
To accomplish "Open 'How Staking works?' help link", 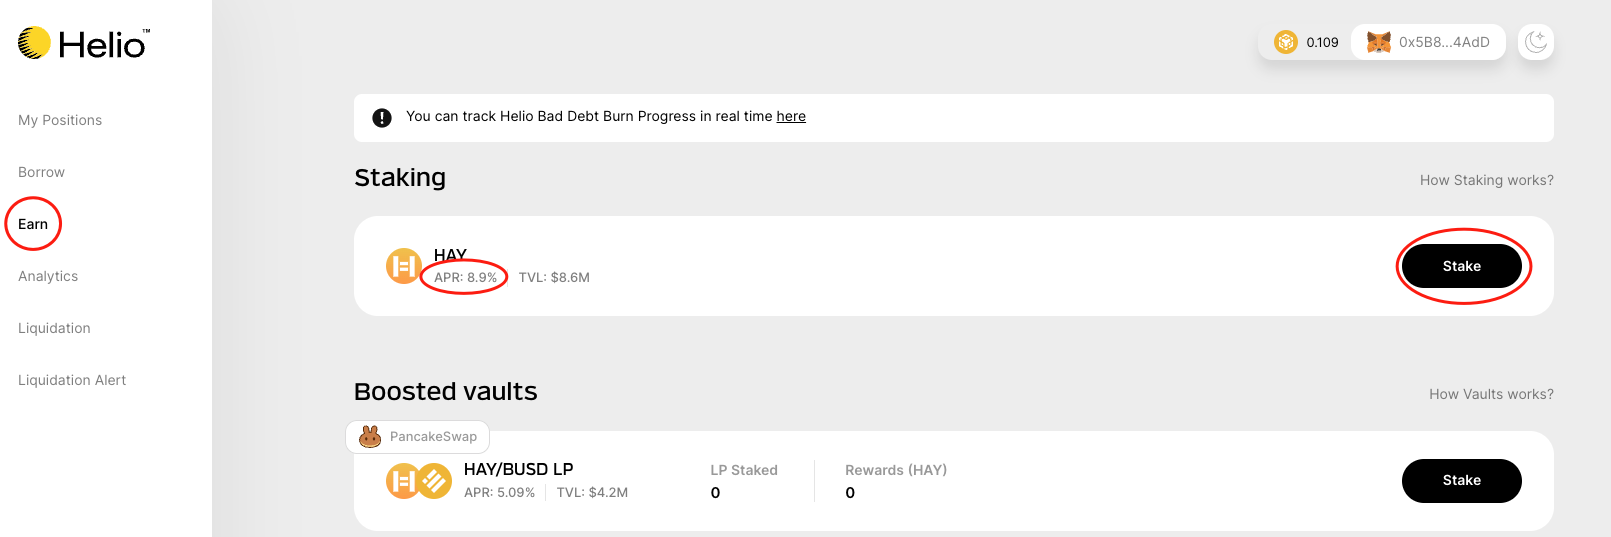I will point(1486,180).
